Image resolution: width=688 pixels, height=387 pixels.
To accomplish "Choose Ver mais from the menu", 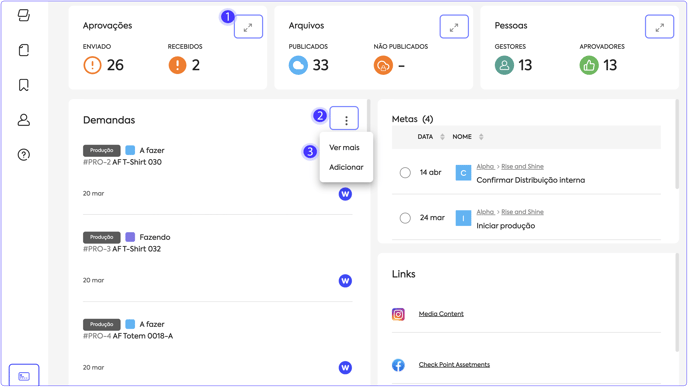I will coord(344,147).
